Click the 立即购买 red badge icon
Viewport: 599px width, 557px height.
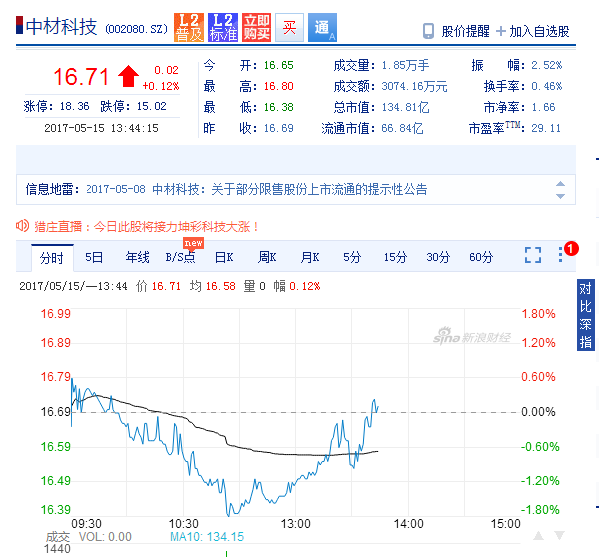tap(256, 28)
